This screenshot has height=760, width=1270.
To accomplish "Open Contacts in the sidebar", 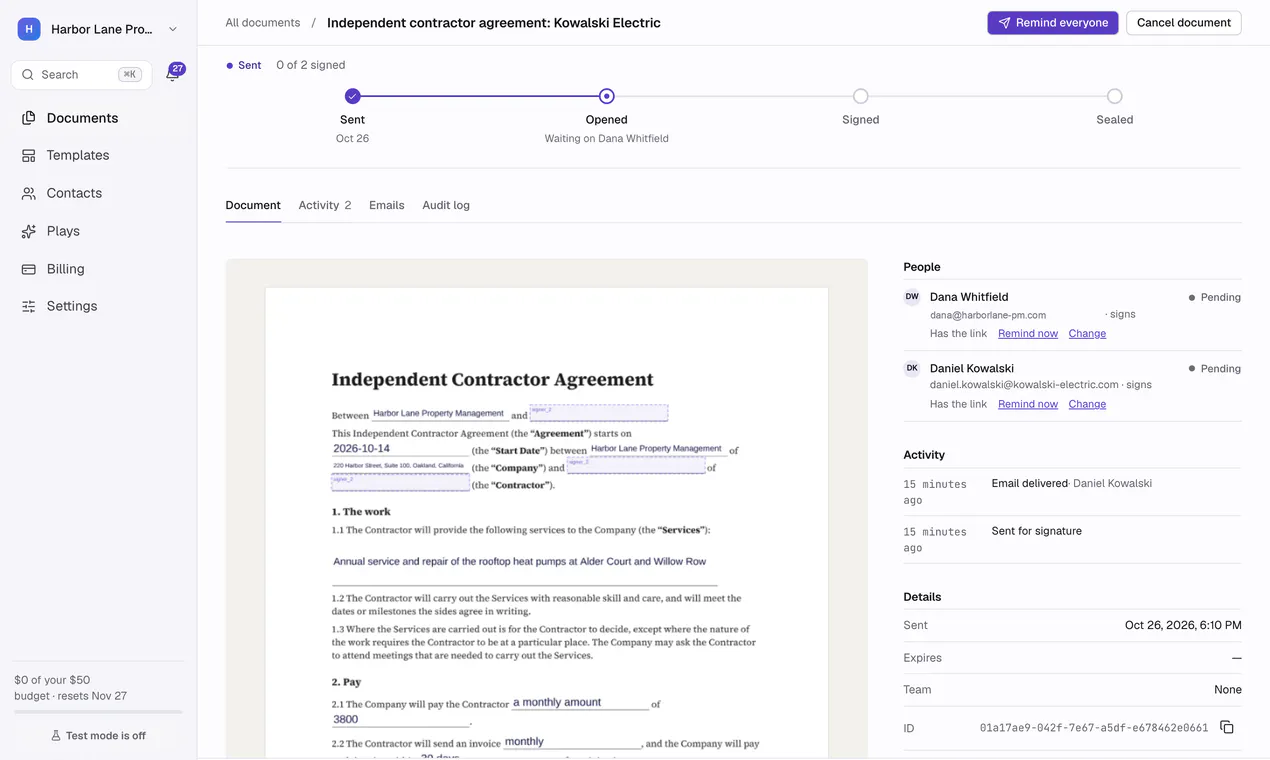I will tap(98, 193).
